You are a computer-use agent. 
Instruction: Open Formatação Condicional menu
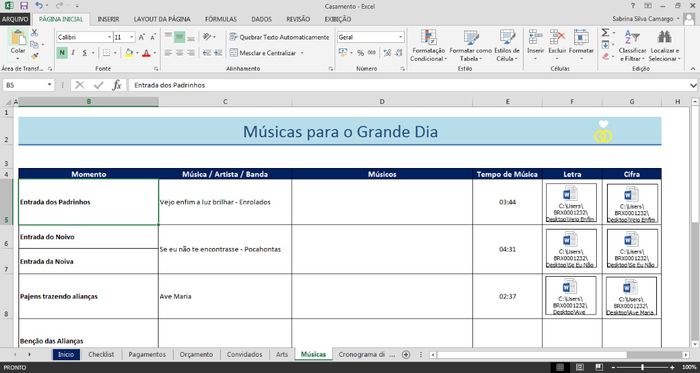428,46
